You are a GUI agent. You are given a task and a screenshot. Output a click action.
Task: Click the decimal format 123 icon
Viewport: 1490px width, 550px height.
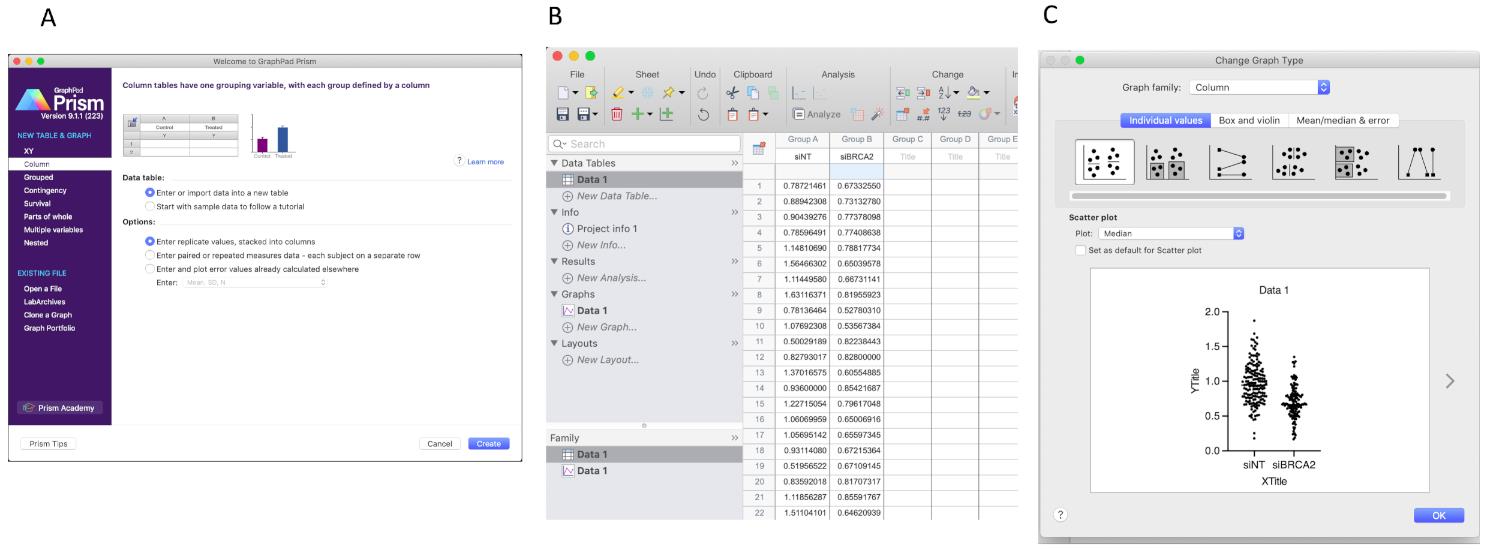tap(943, 114)
